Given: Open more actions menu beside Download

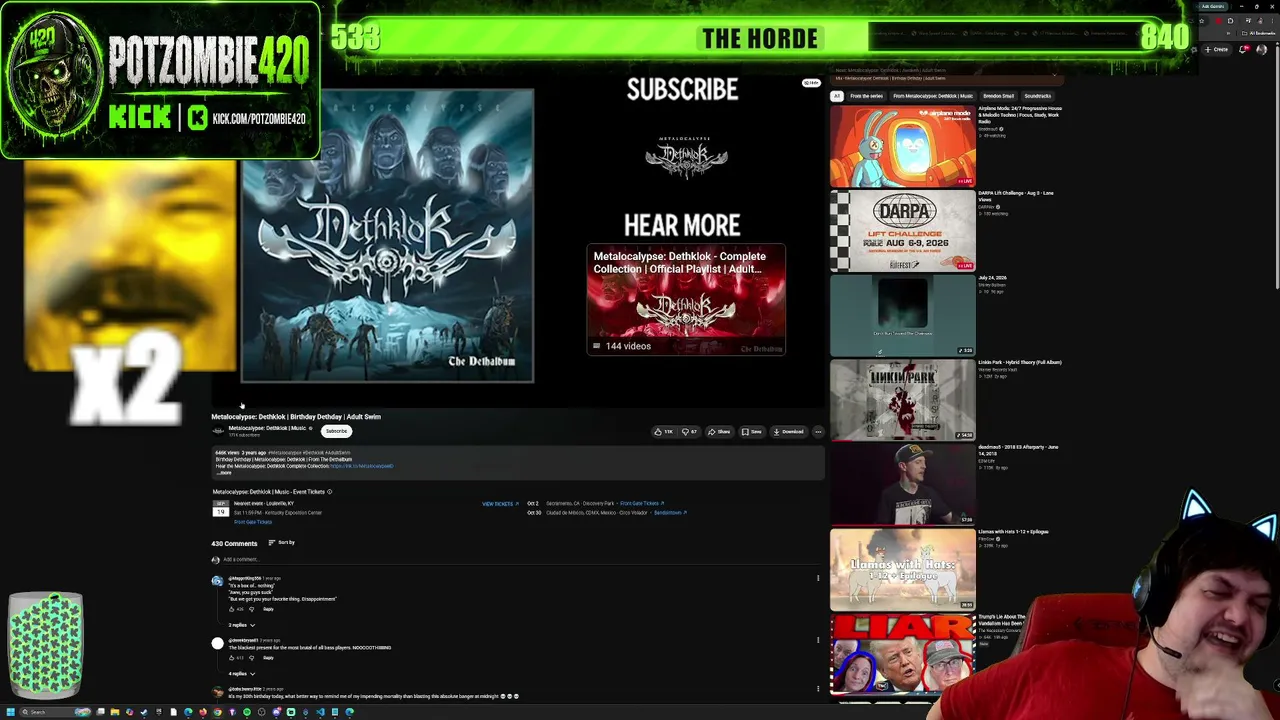Looking at the screenshot, I should point(818,432).
